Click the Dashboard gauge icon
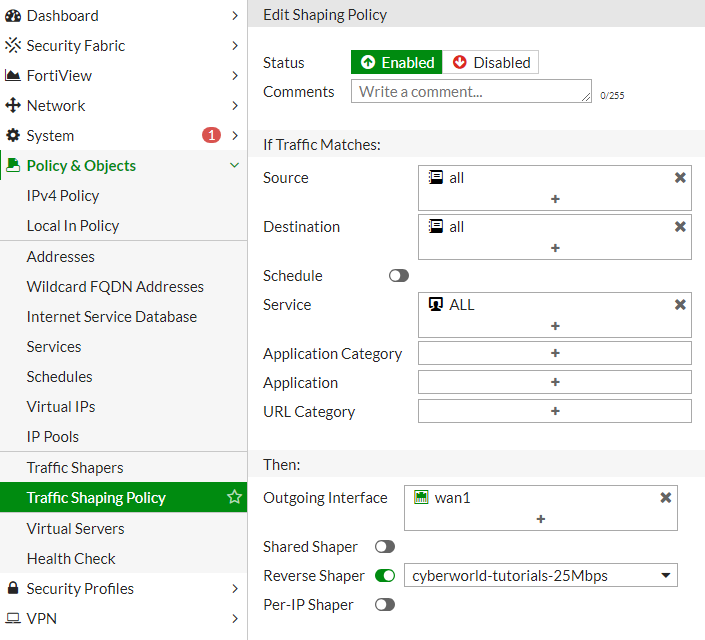 click(x=13, y=16)
